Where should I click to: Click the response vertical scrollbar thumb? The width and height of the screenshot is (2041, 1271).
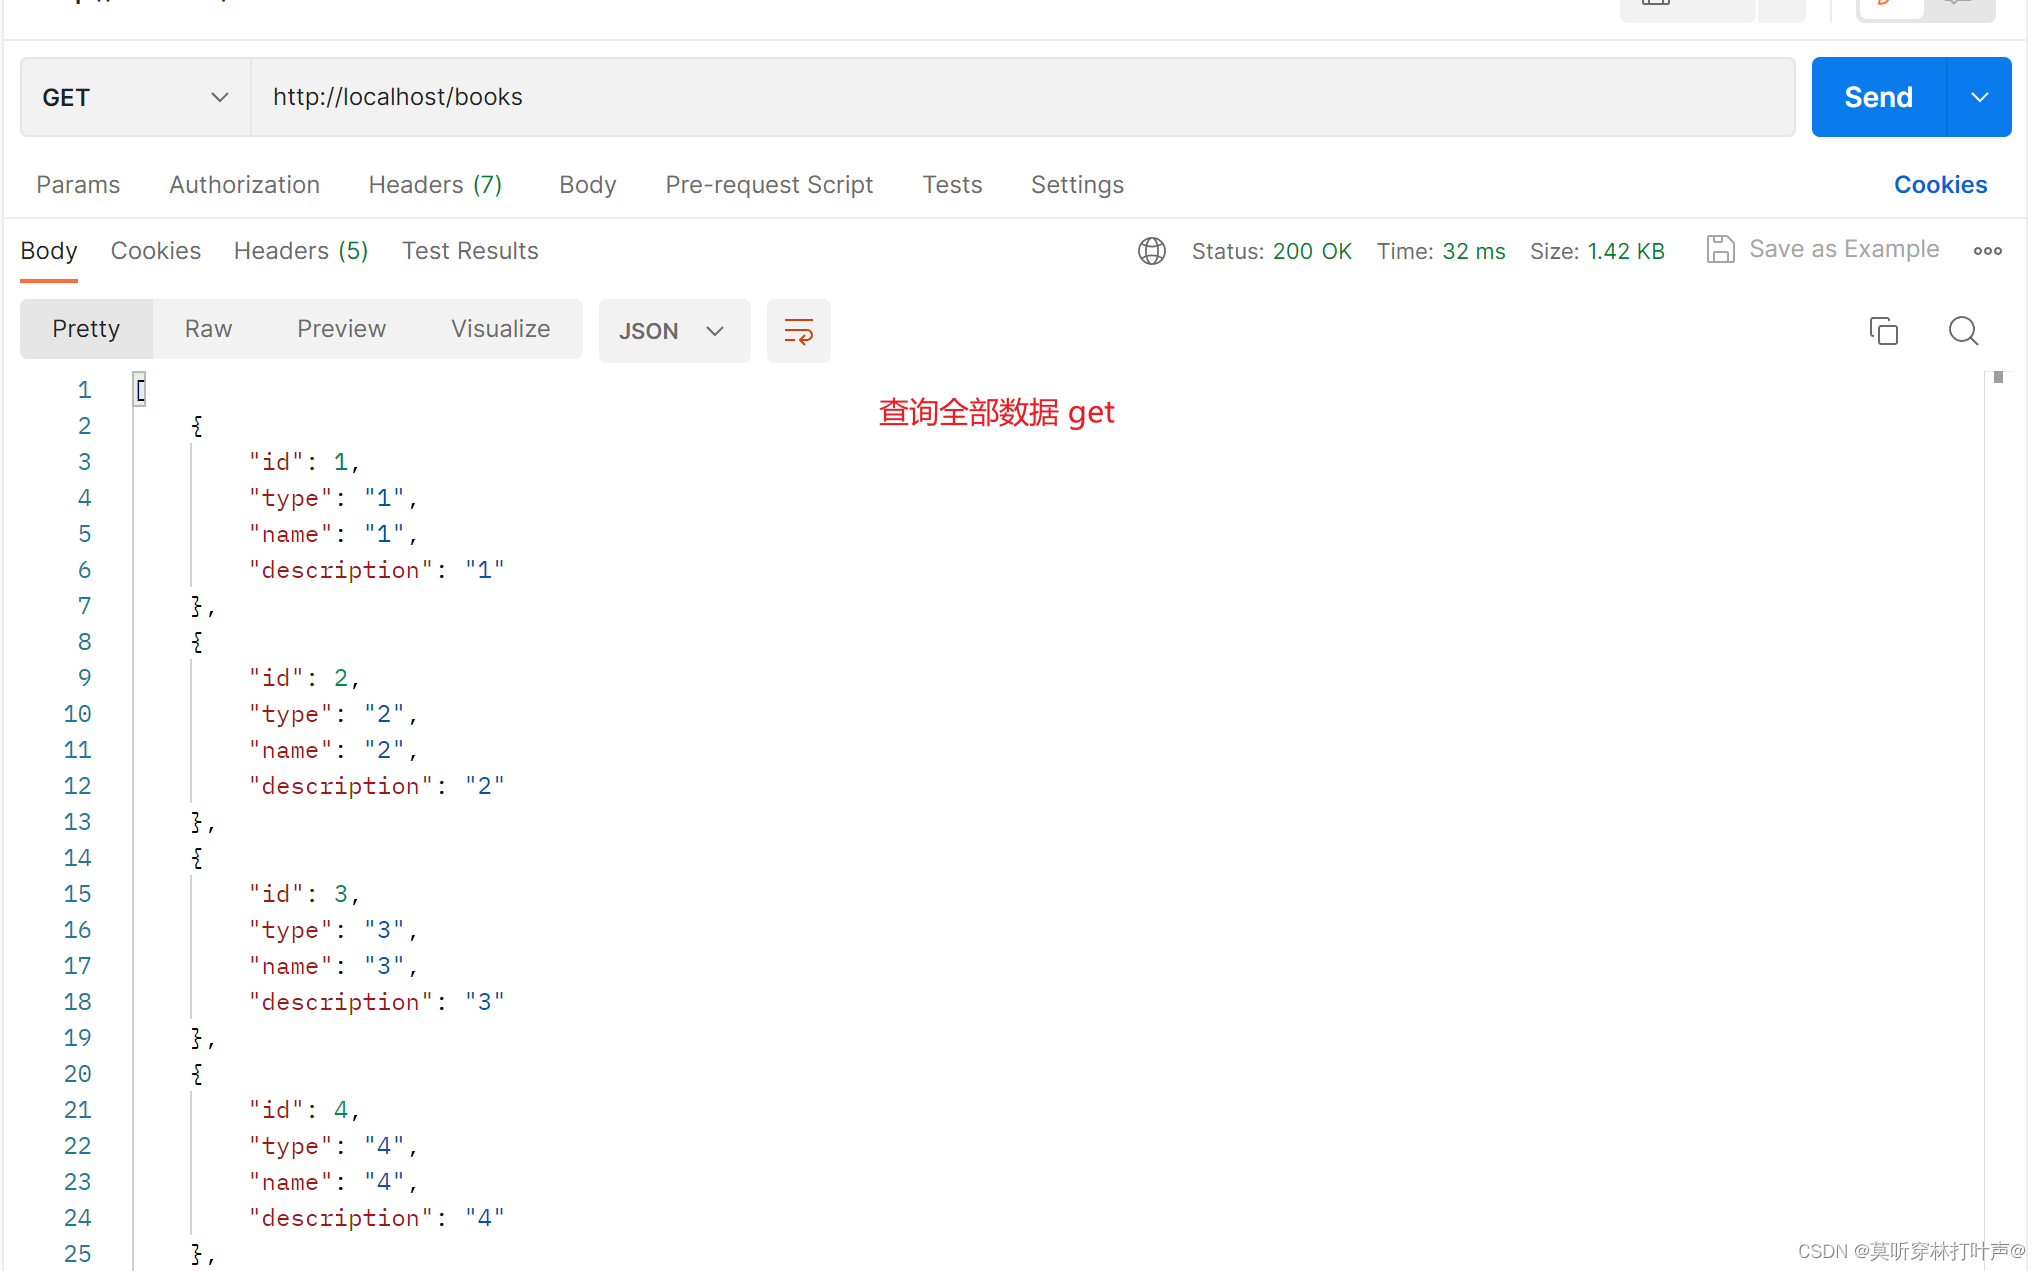[1998, 377]
